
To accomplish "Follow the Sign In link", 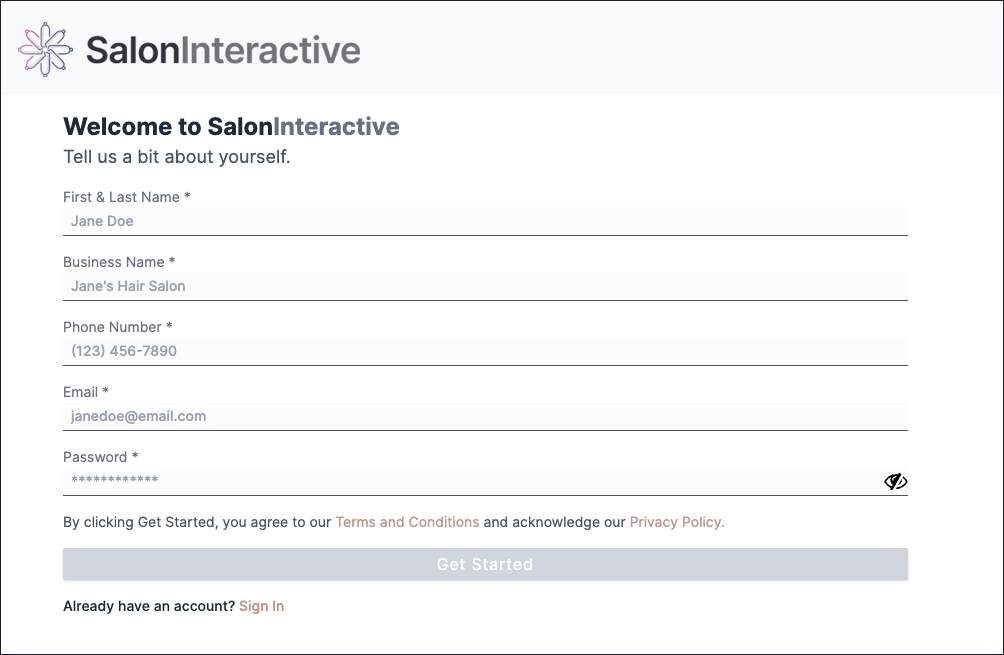I will click(262, 606).
